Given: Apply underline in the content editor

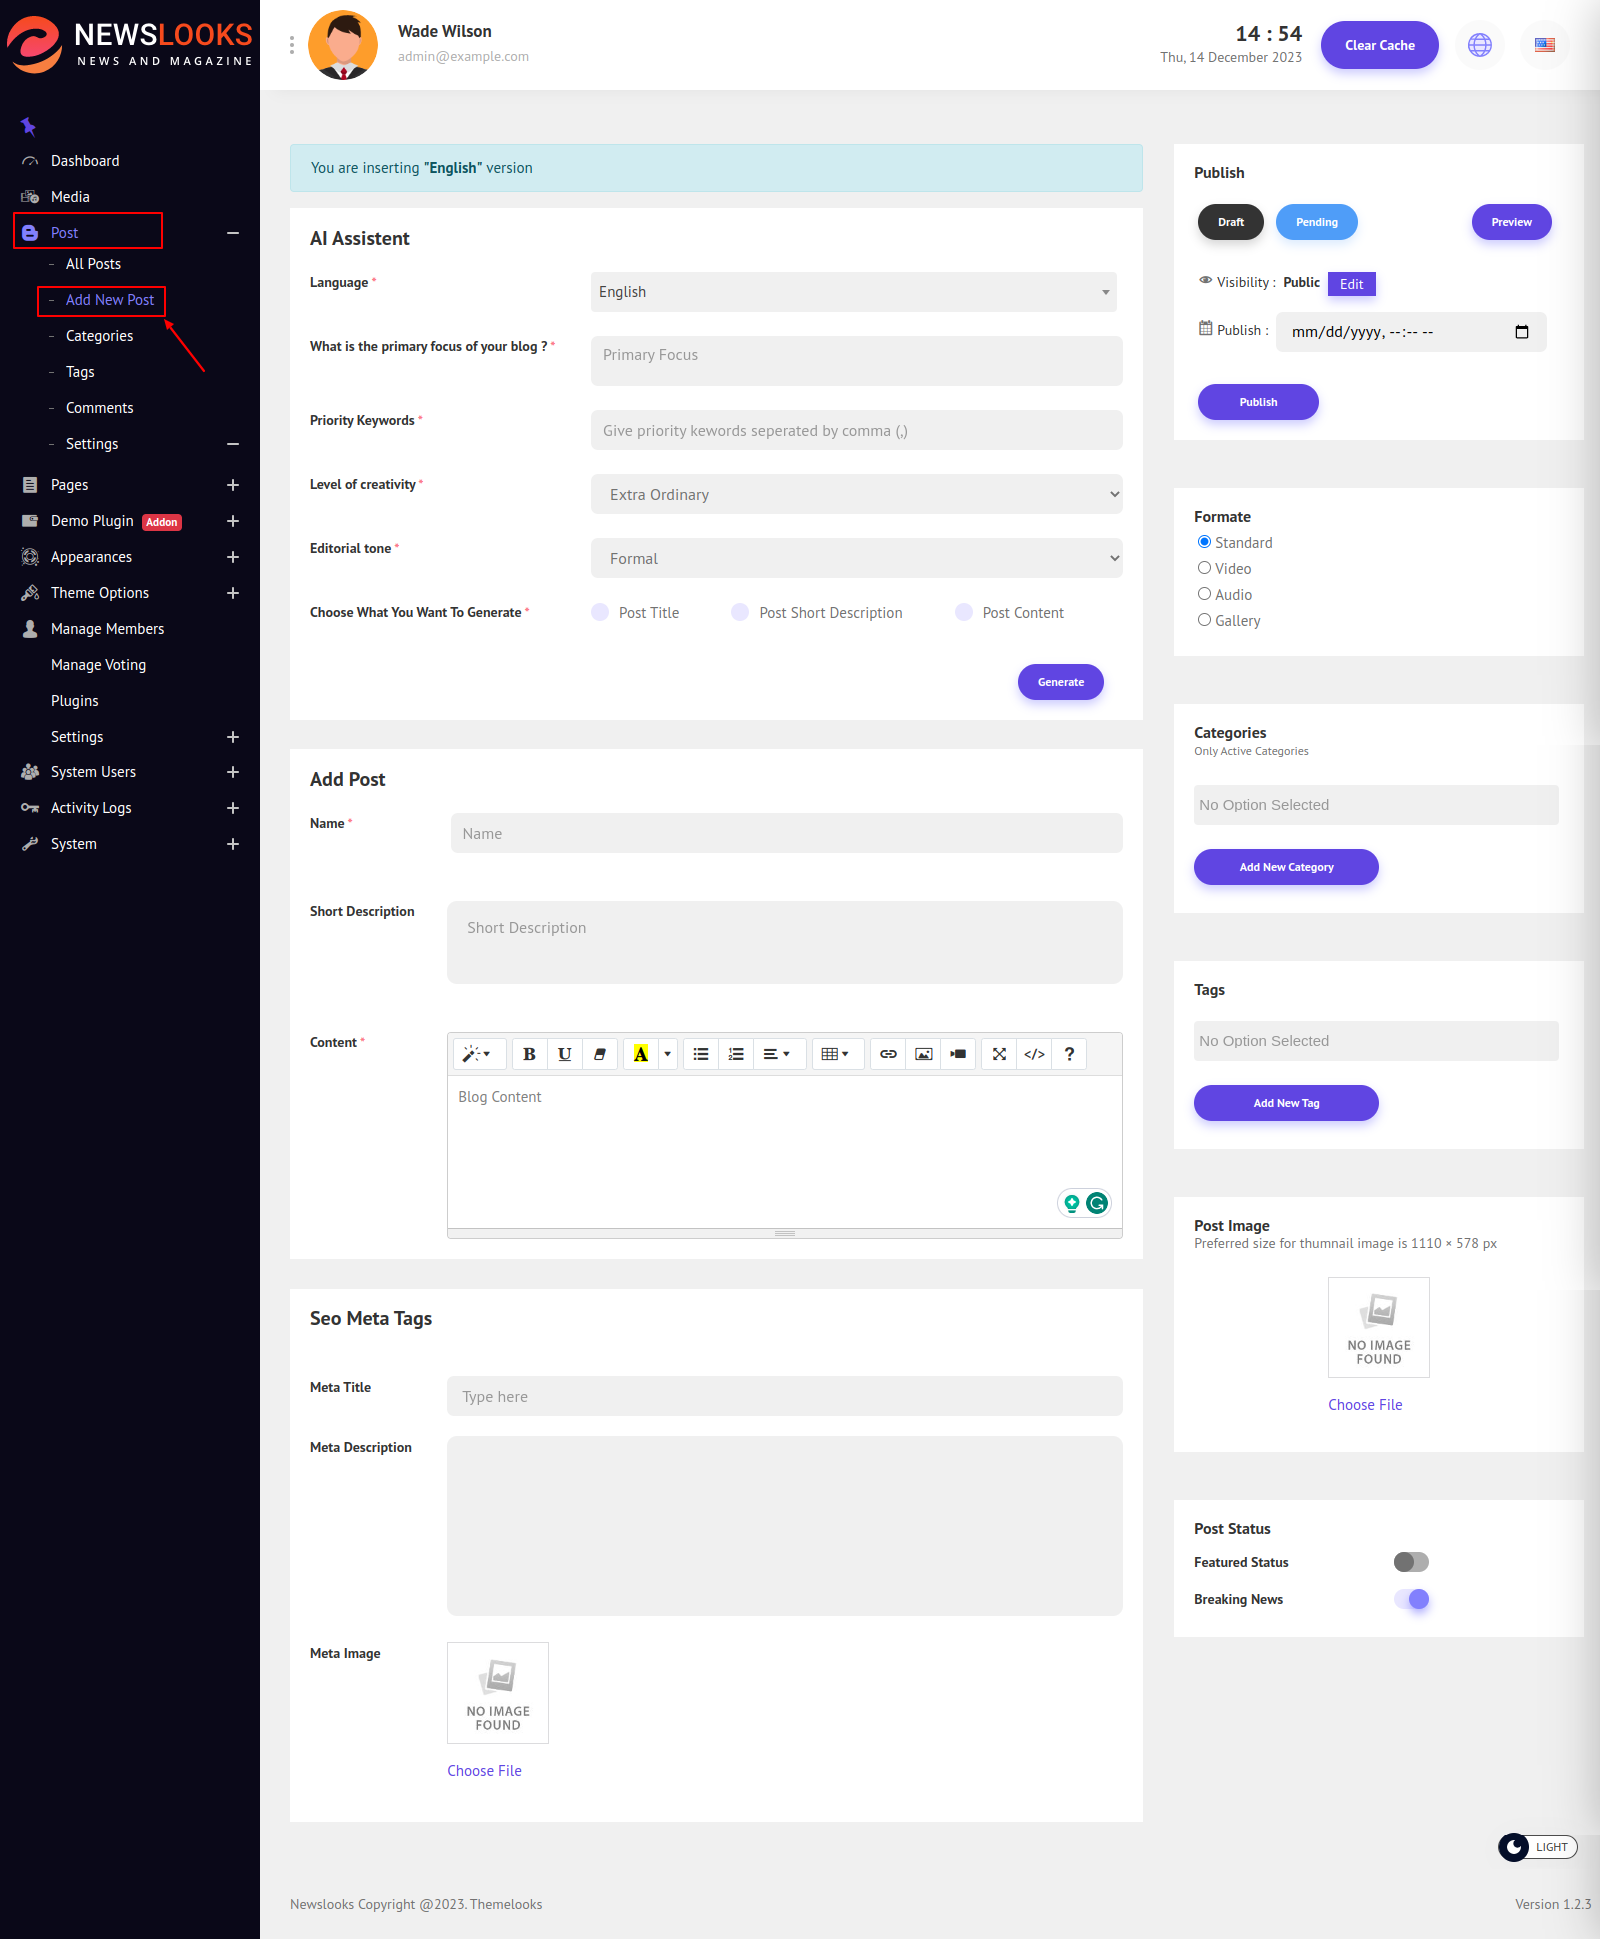Looking at the screenshot, I should (x=564, y=1054).
